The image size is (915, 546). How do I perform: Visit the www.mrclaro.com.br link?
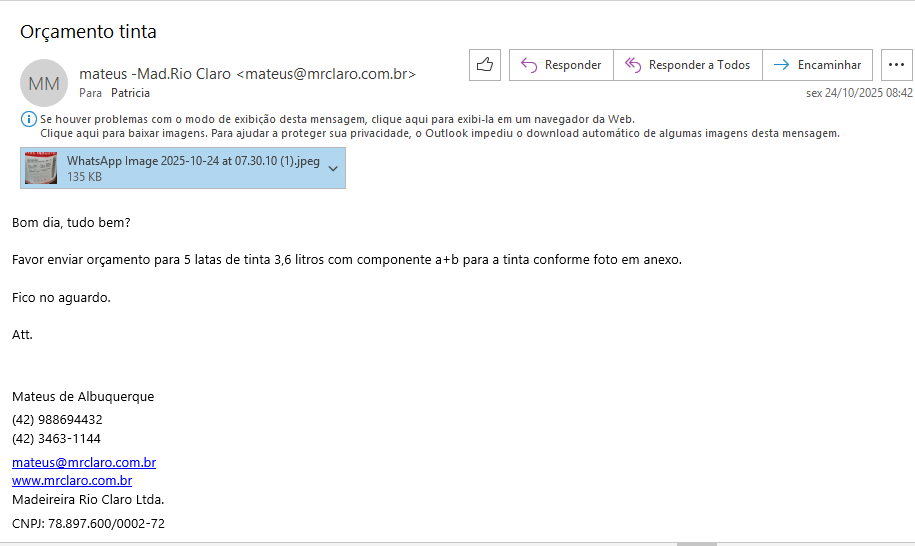click(72, 481)
